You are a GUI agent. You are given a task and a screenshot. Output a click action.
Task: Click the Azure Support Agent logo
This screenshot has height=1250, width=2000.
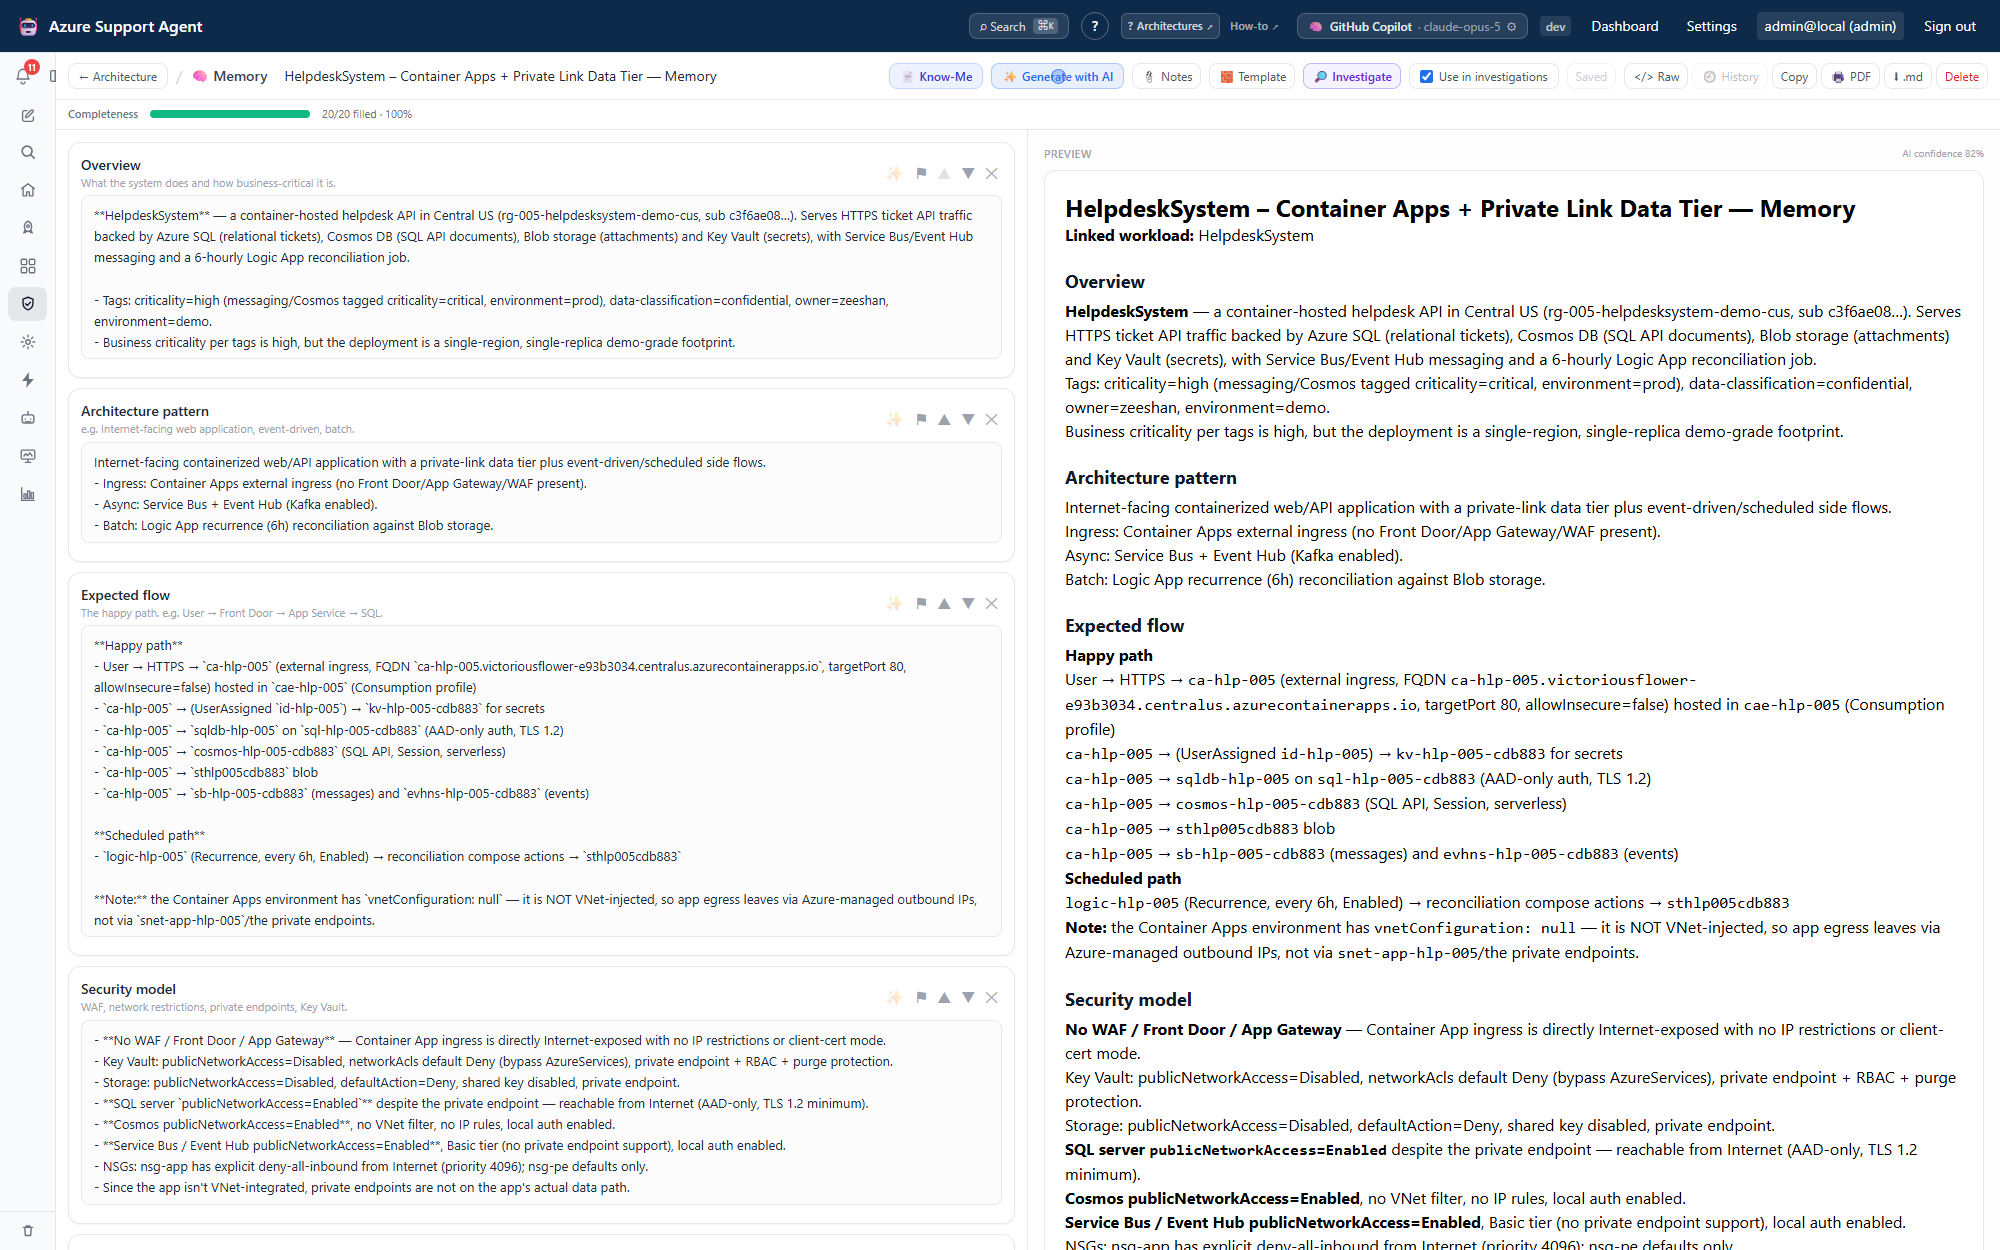coord(29,27)
